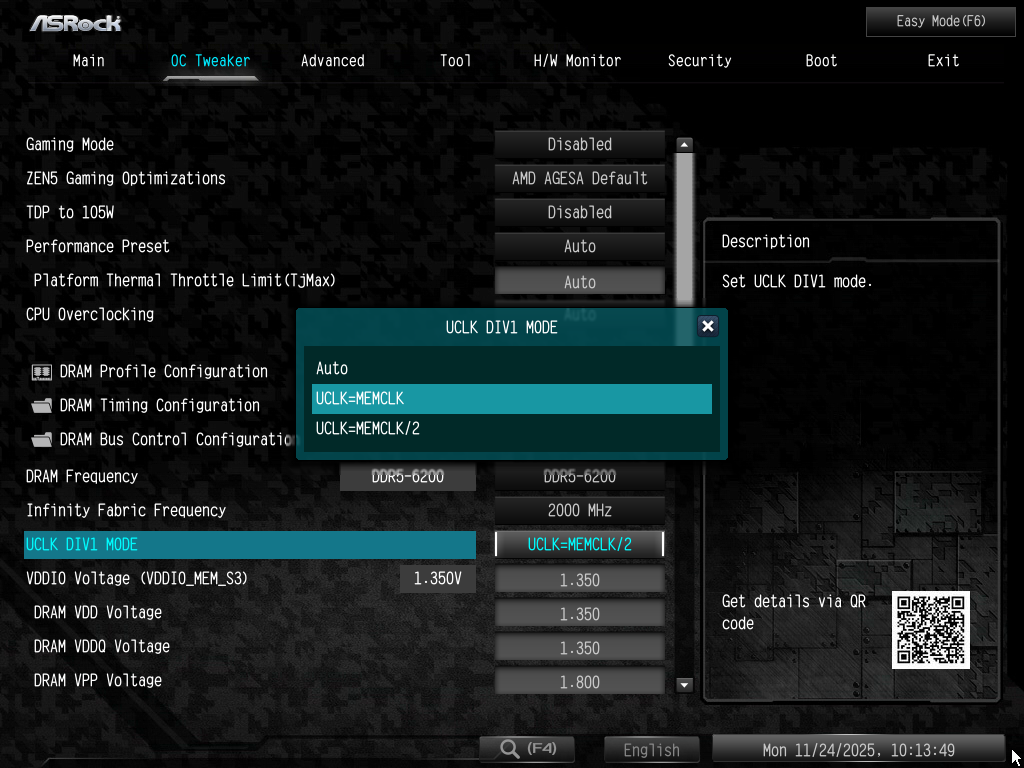The width and height of the screenshot is (1024, 768).
Task: Click the search magnifier icon
Action: (510, 749)
